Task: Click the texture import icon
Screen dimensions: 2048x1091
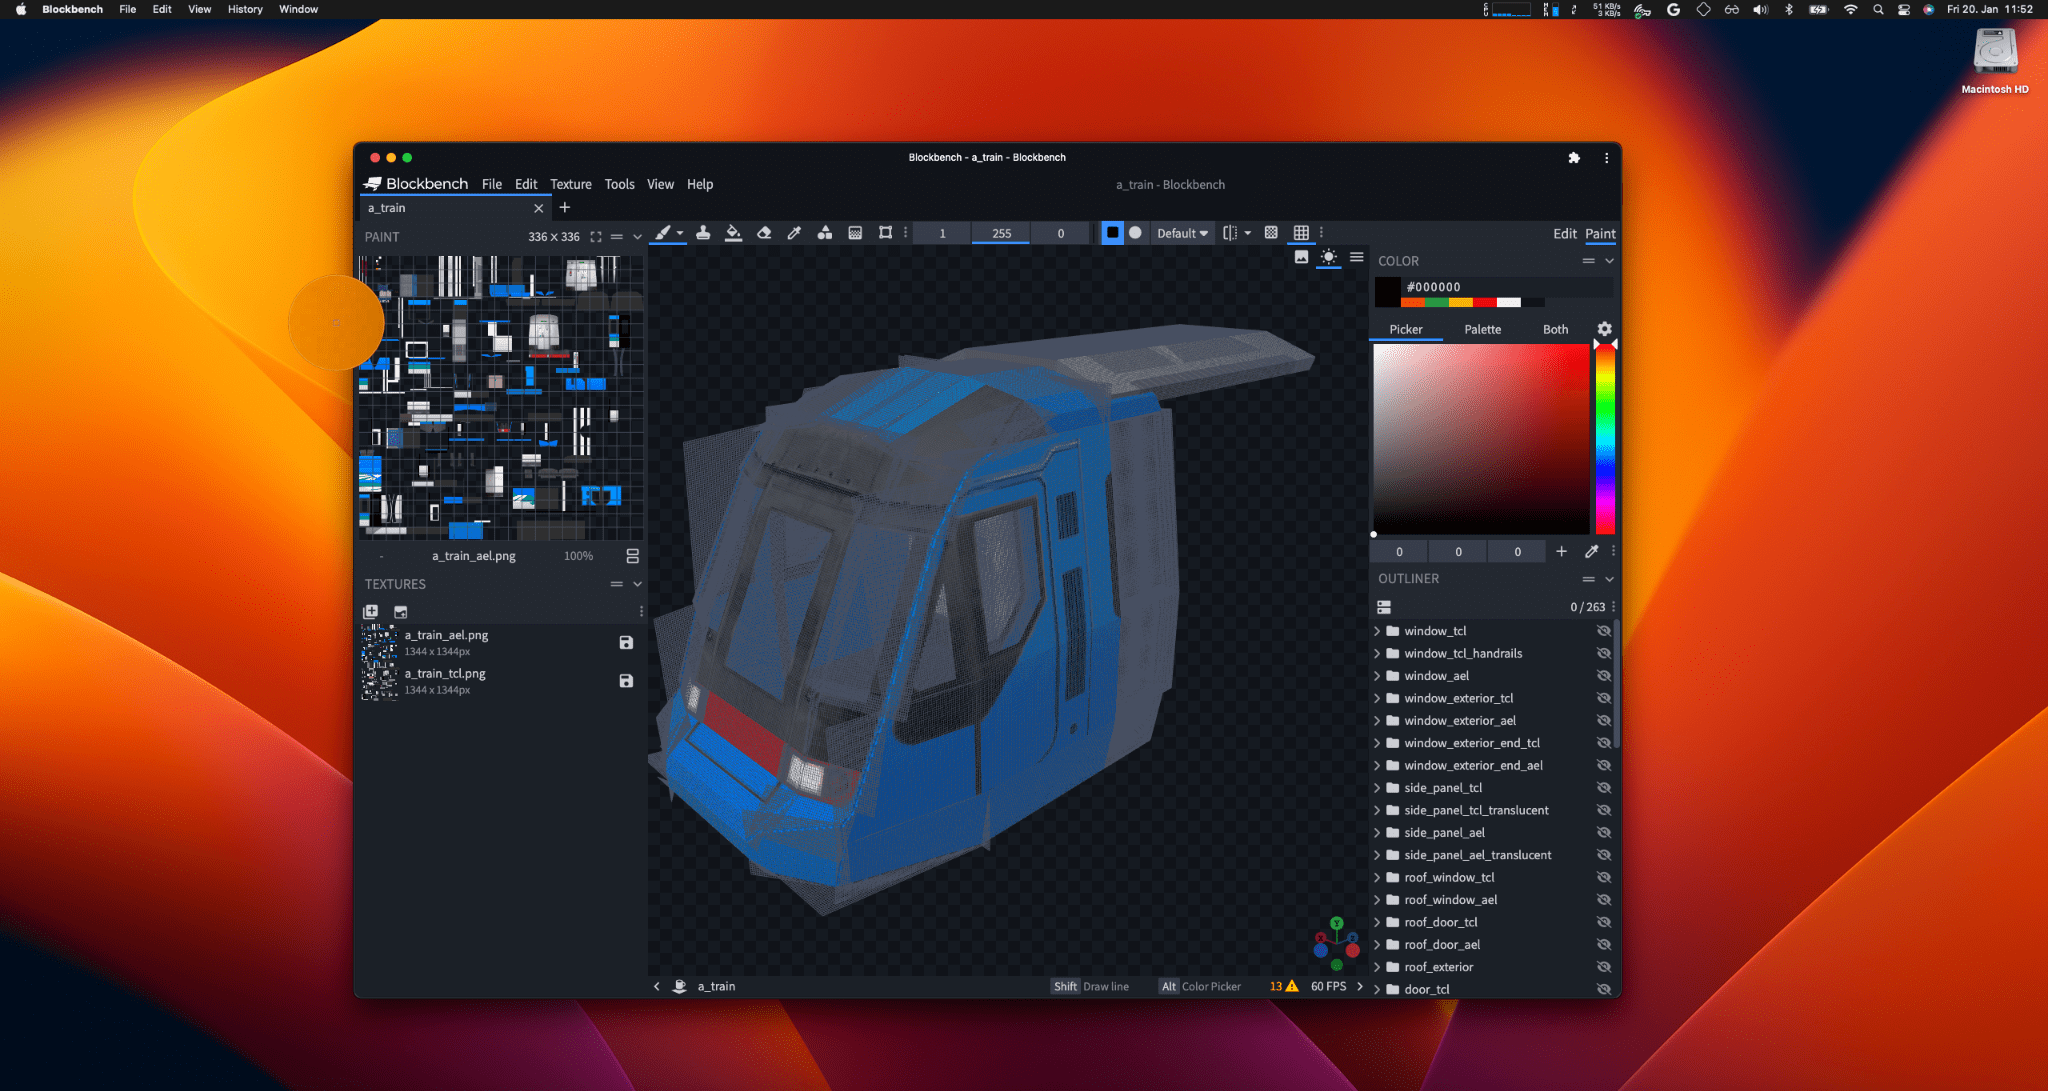Action: pos(401,613)
